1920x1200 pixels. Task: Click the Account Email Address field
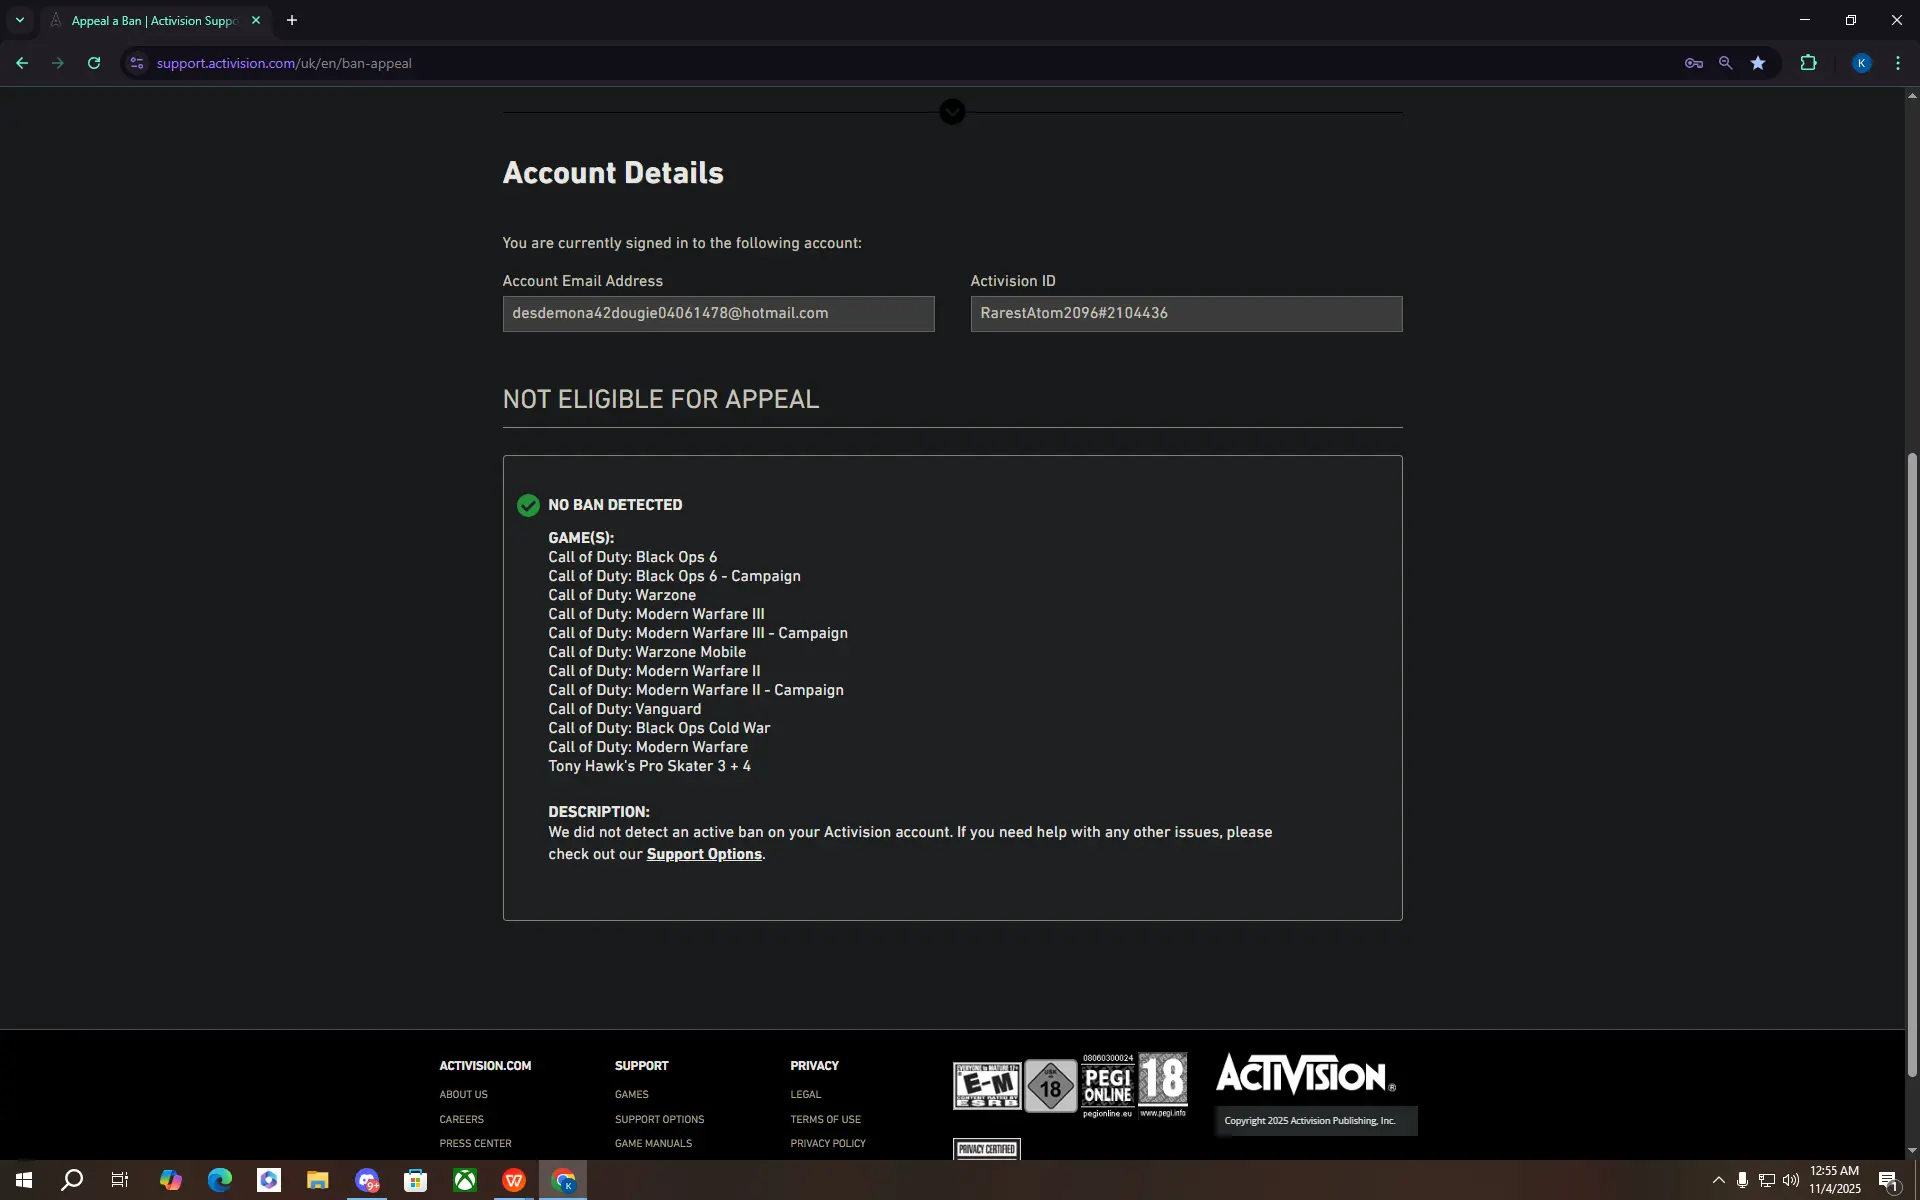(718, 314)
